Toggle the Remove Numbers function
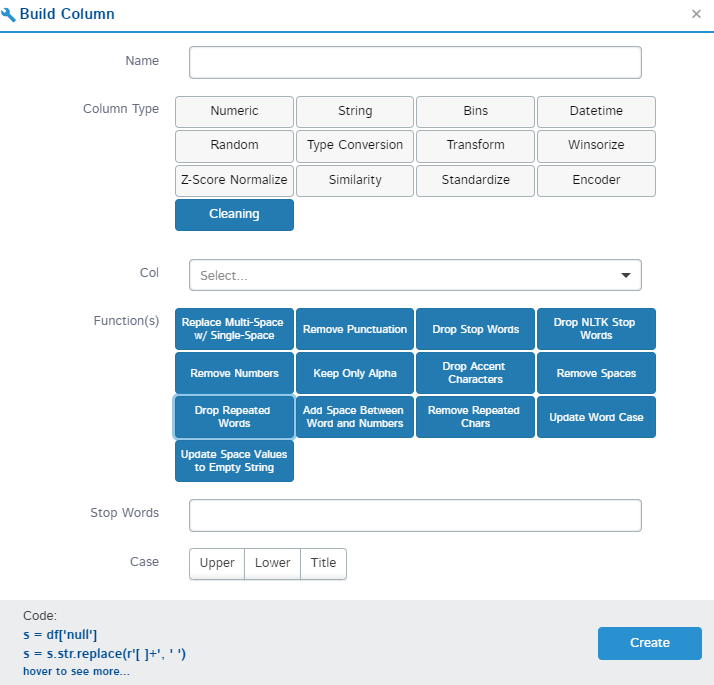This screenshot has height=685, width=714. pos(234,373)
